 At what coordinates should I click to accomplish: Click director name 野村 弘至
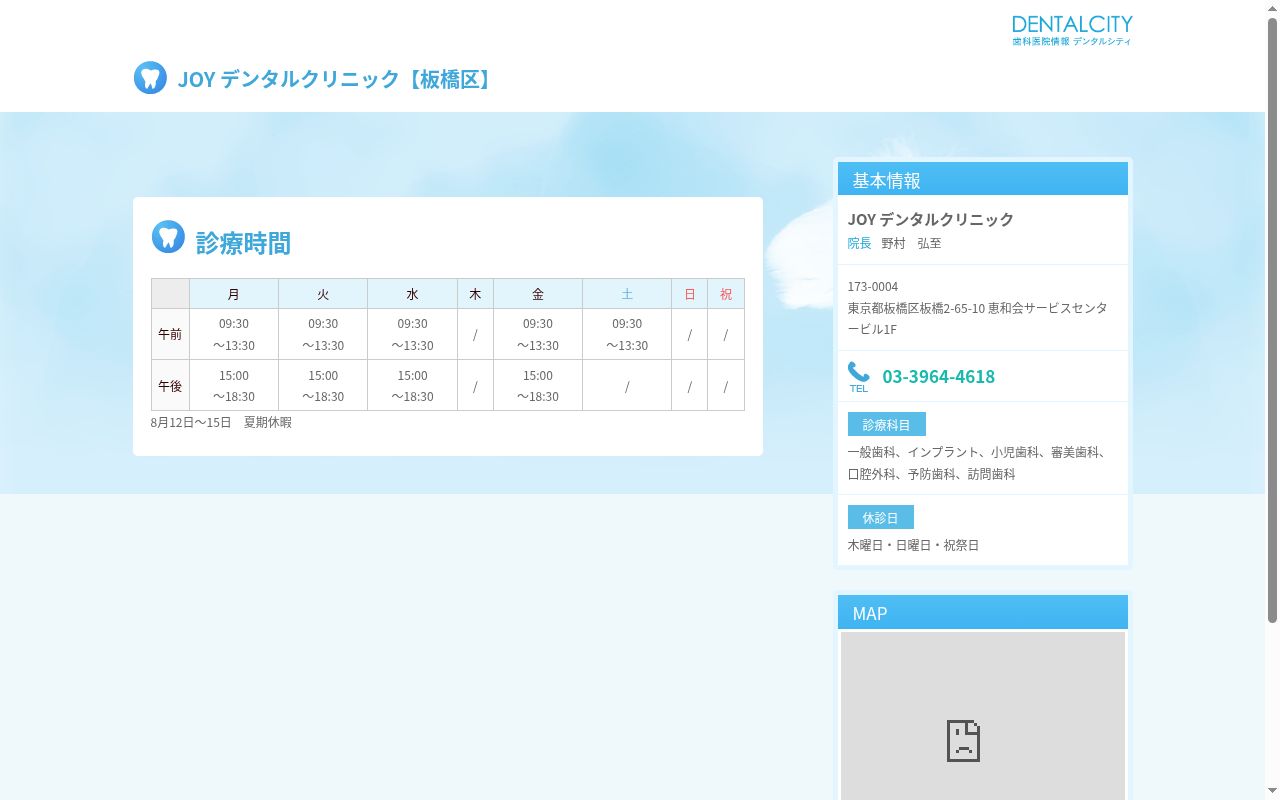click(x=911, y=243)
